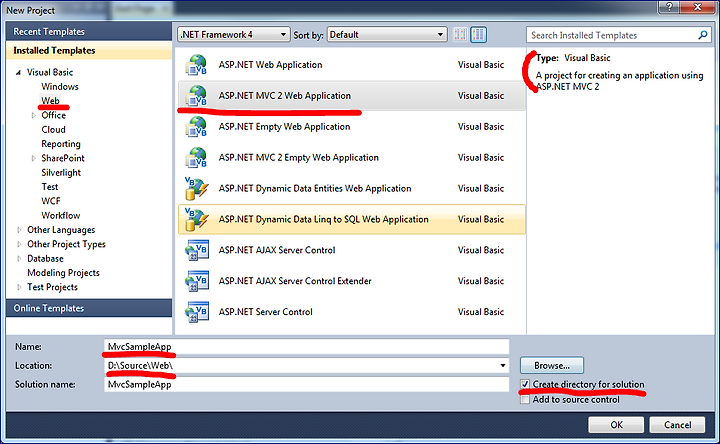Open the Location path dropdown arrow
Screen dimensions: 720x444
503,365
